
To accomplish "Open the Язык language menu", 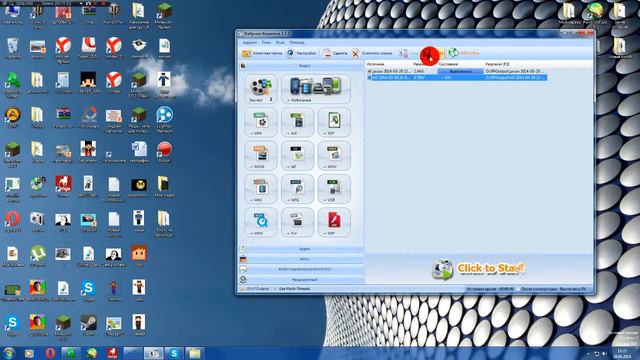I will click(x=280, y=42).
